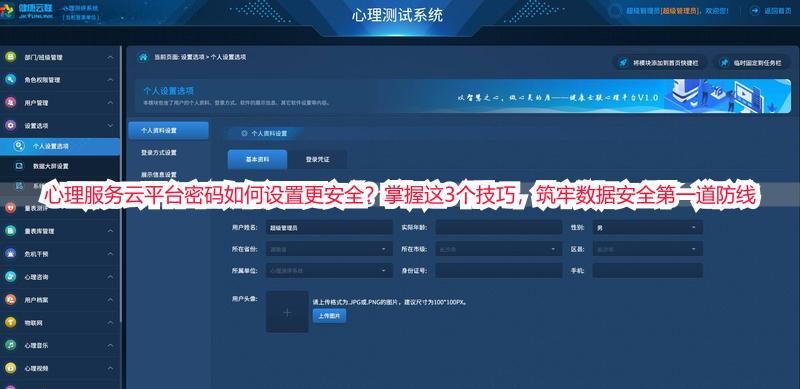Click the 心理视频 video icon

(x=10, y=368)
